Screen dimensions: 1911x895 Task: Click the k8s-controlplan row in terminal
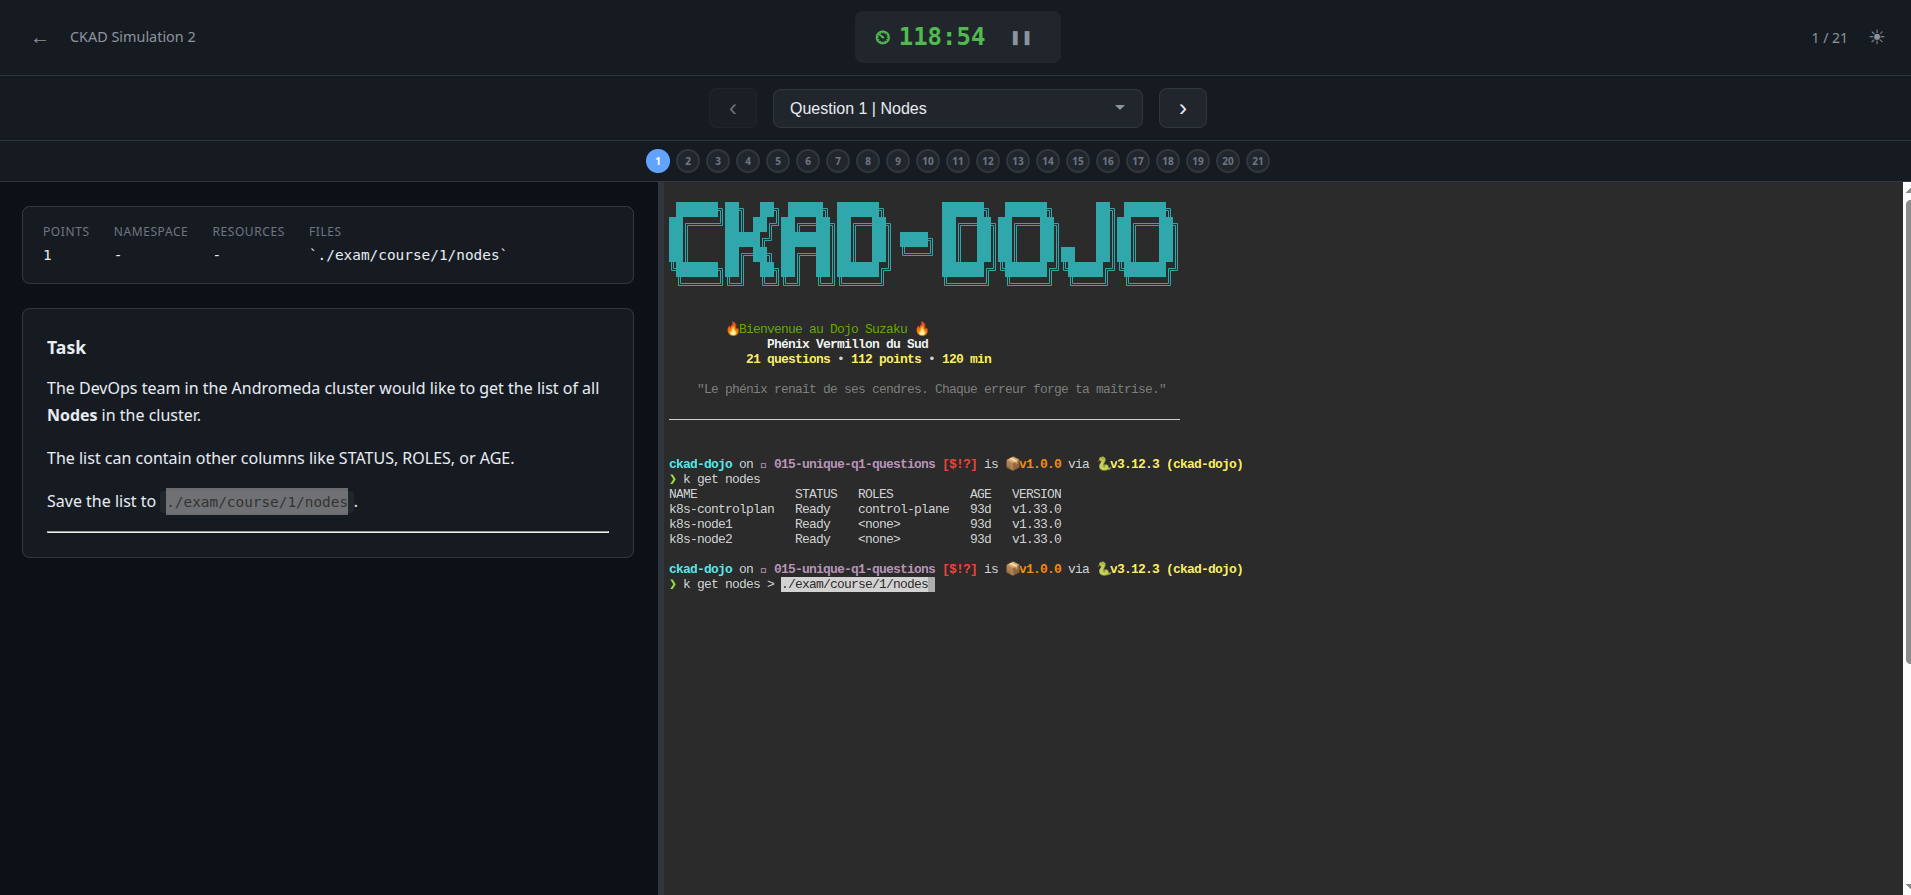click(865, 509)
